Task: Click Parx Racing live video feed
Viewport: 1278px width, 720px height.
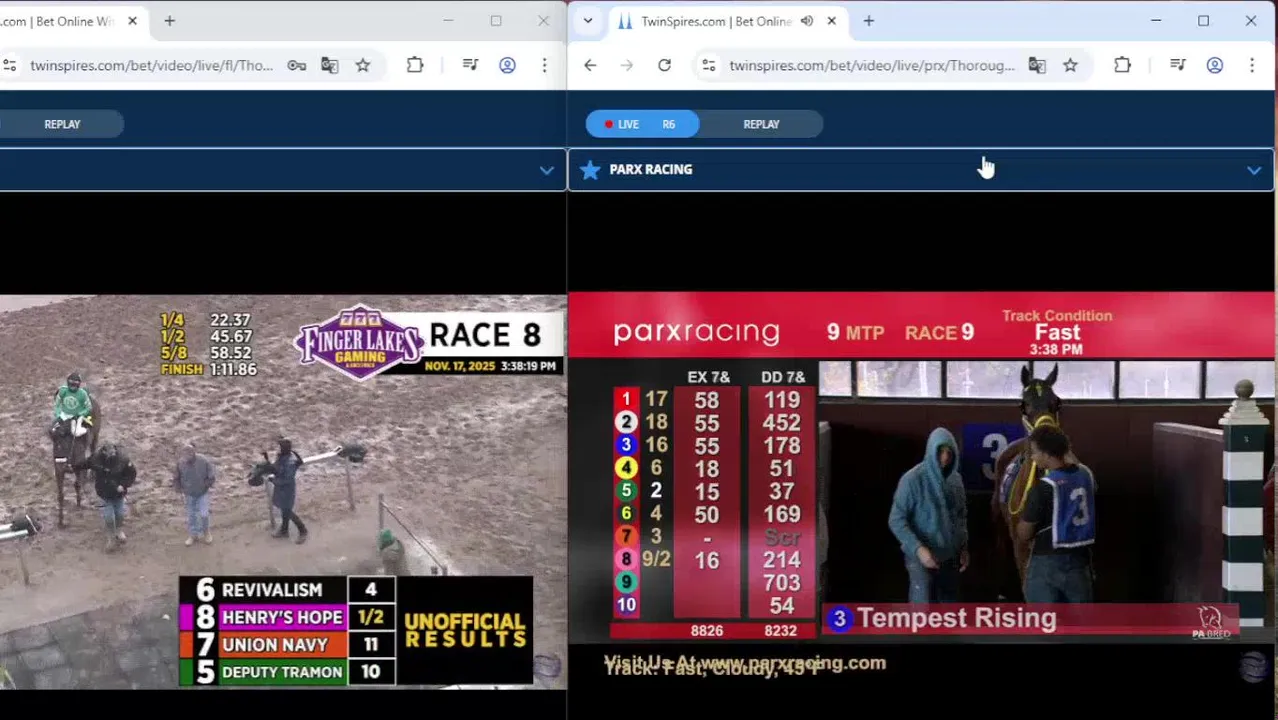Action: point(921,490)
